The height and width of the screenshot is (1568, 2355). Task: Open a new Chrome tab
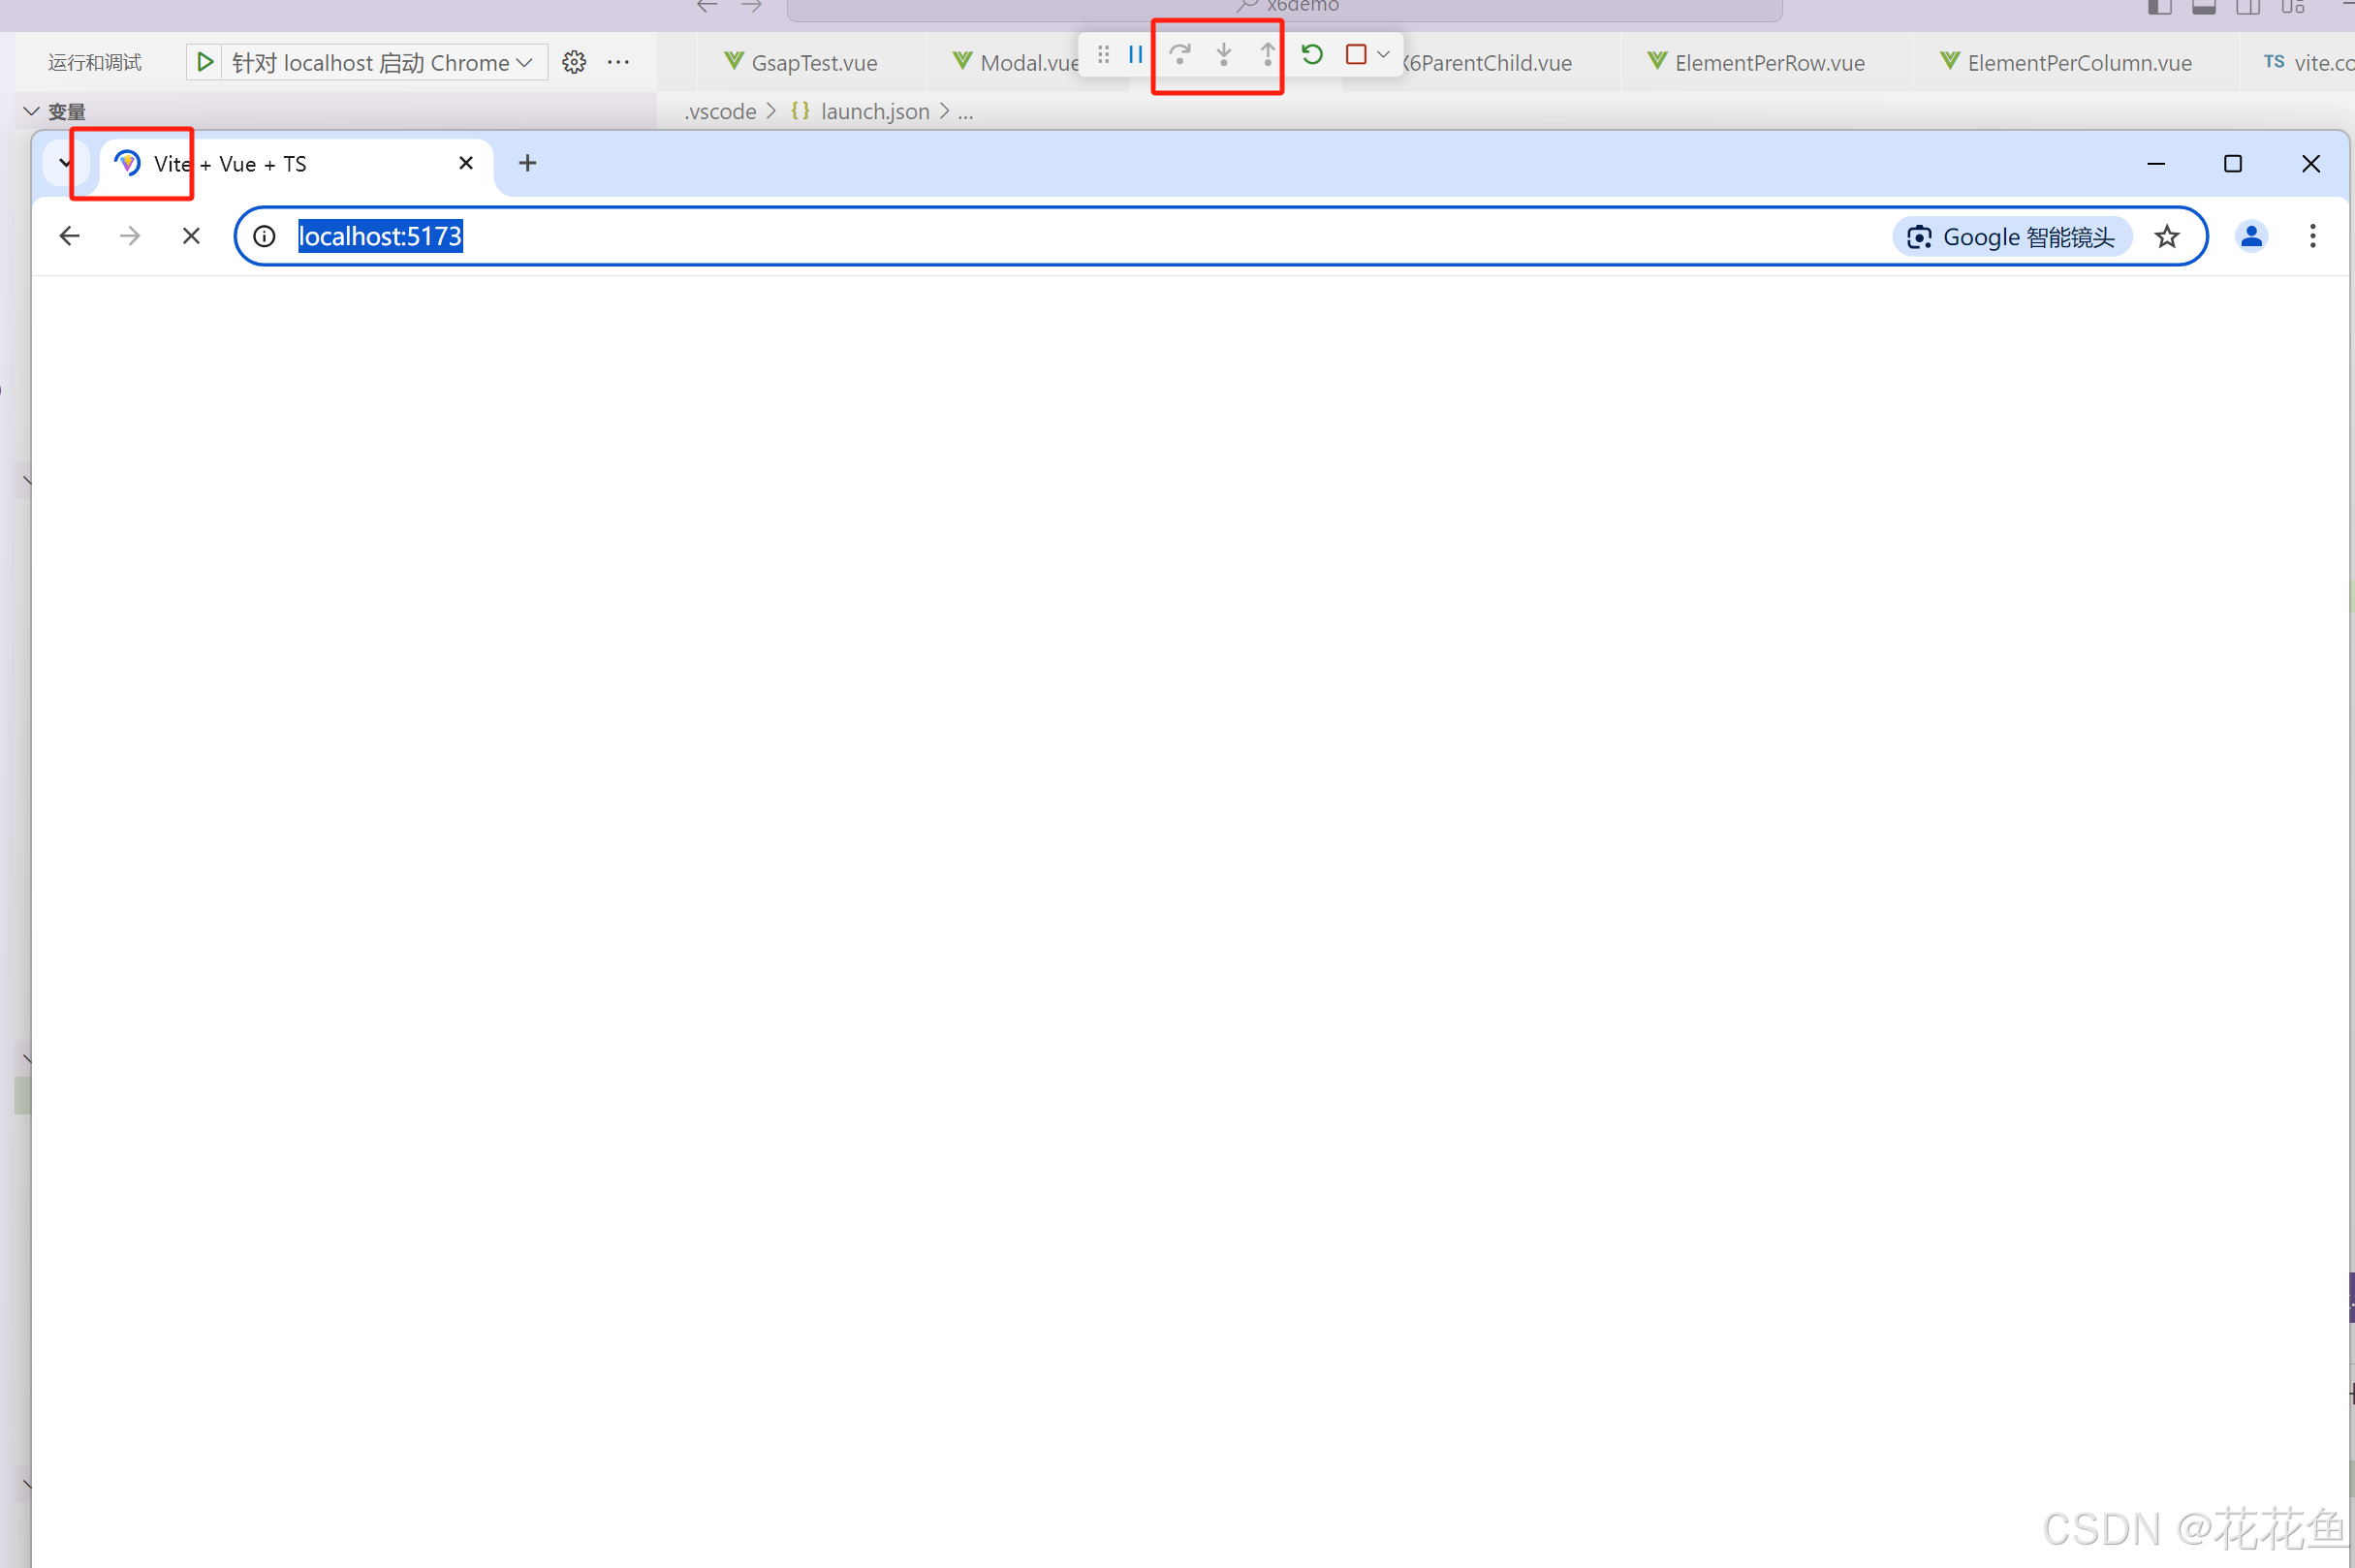[x=528, y=163]
